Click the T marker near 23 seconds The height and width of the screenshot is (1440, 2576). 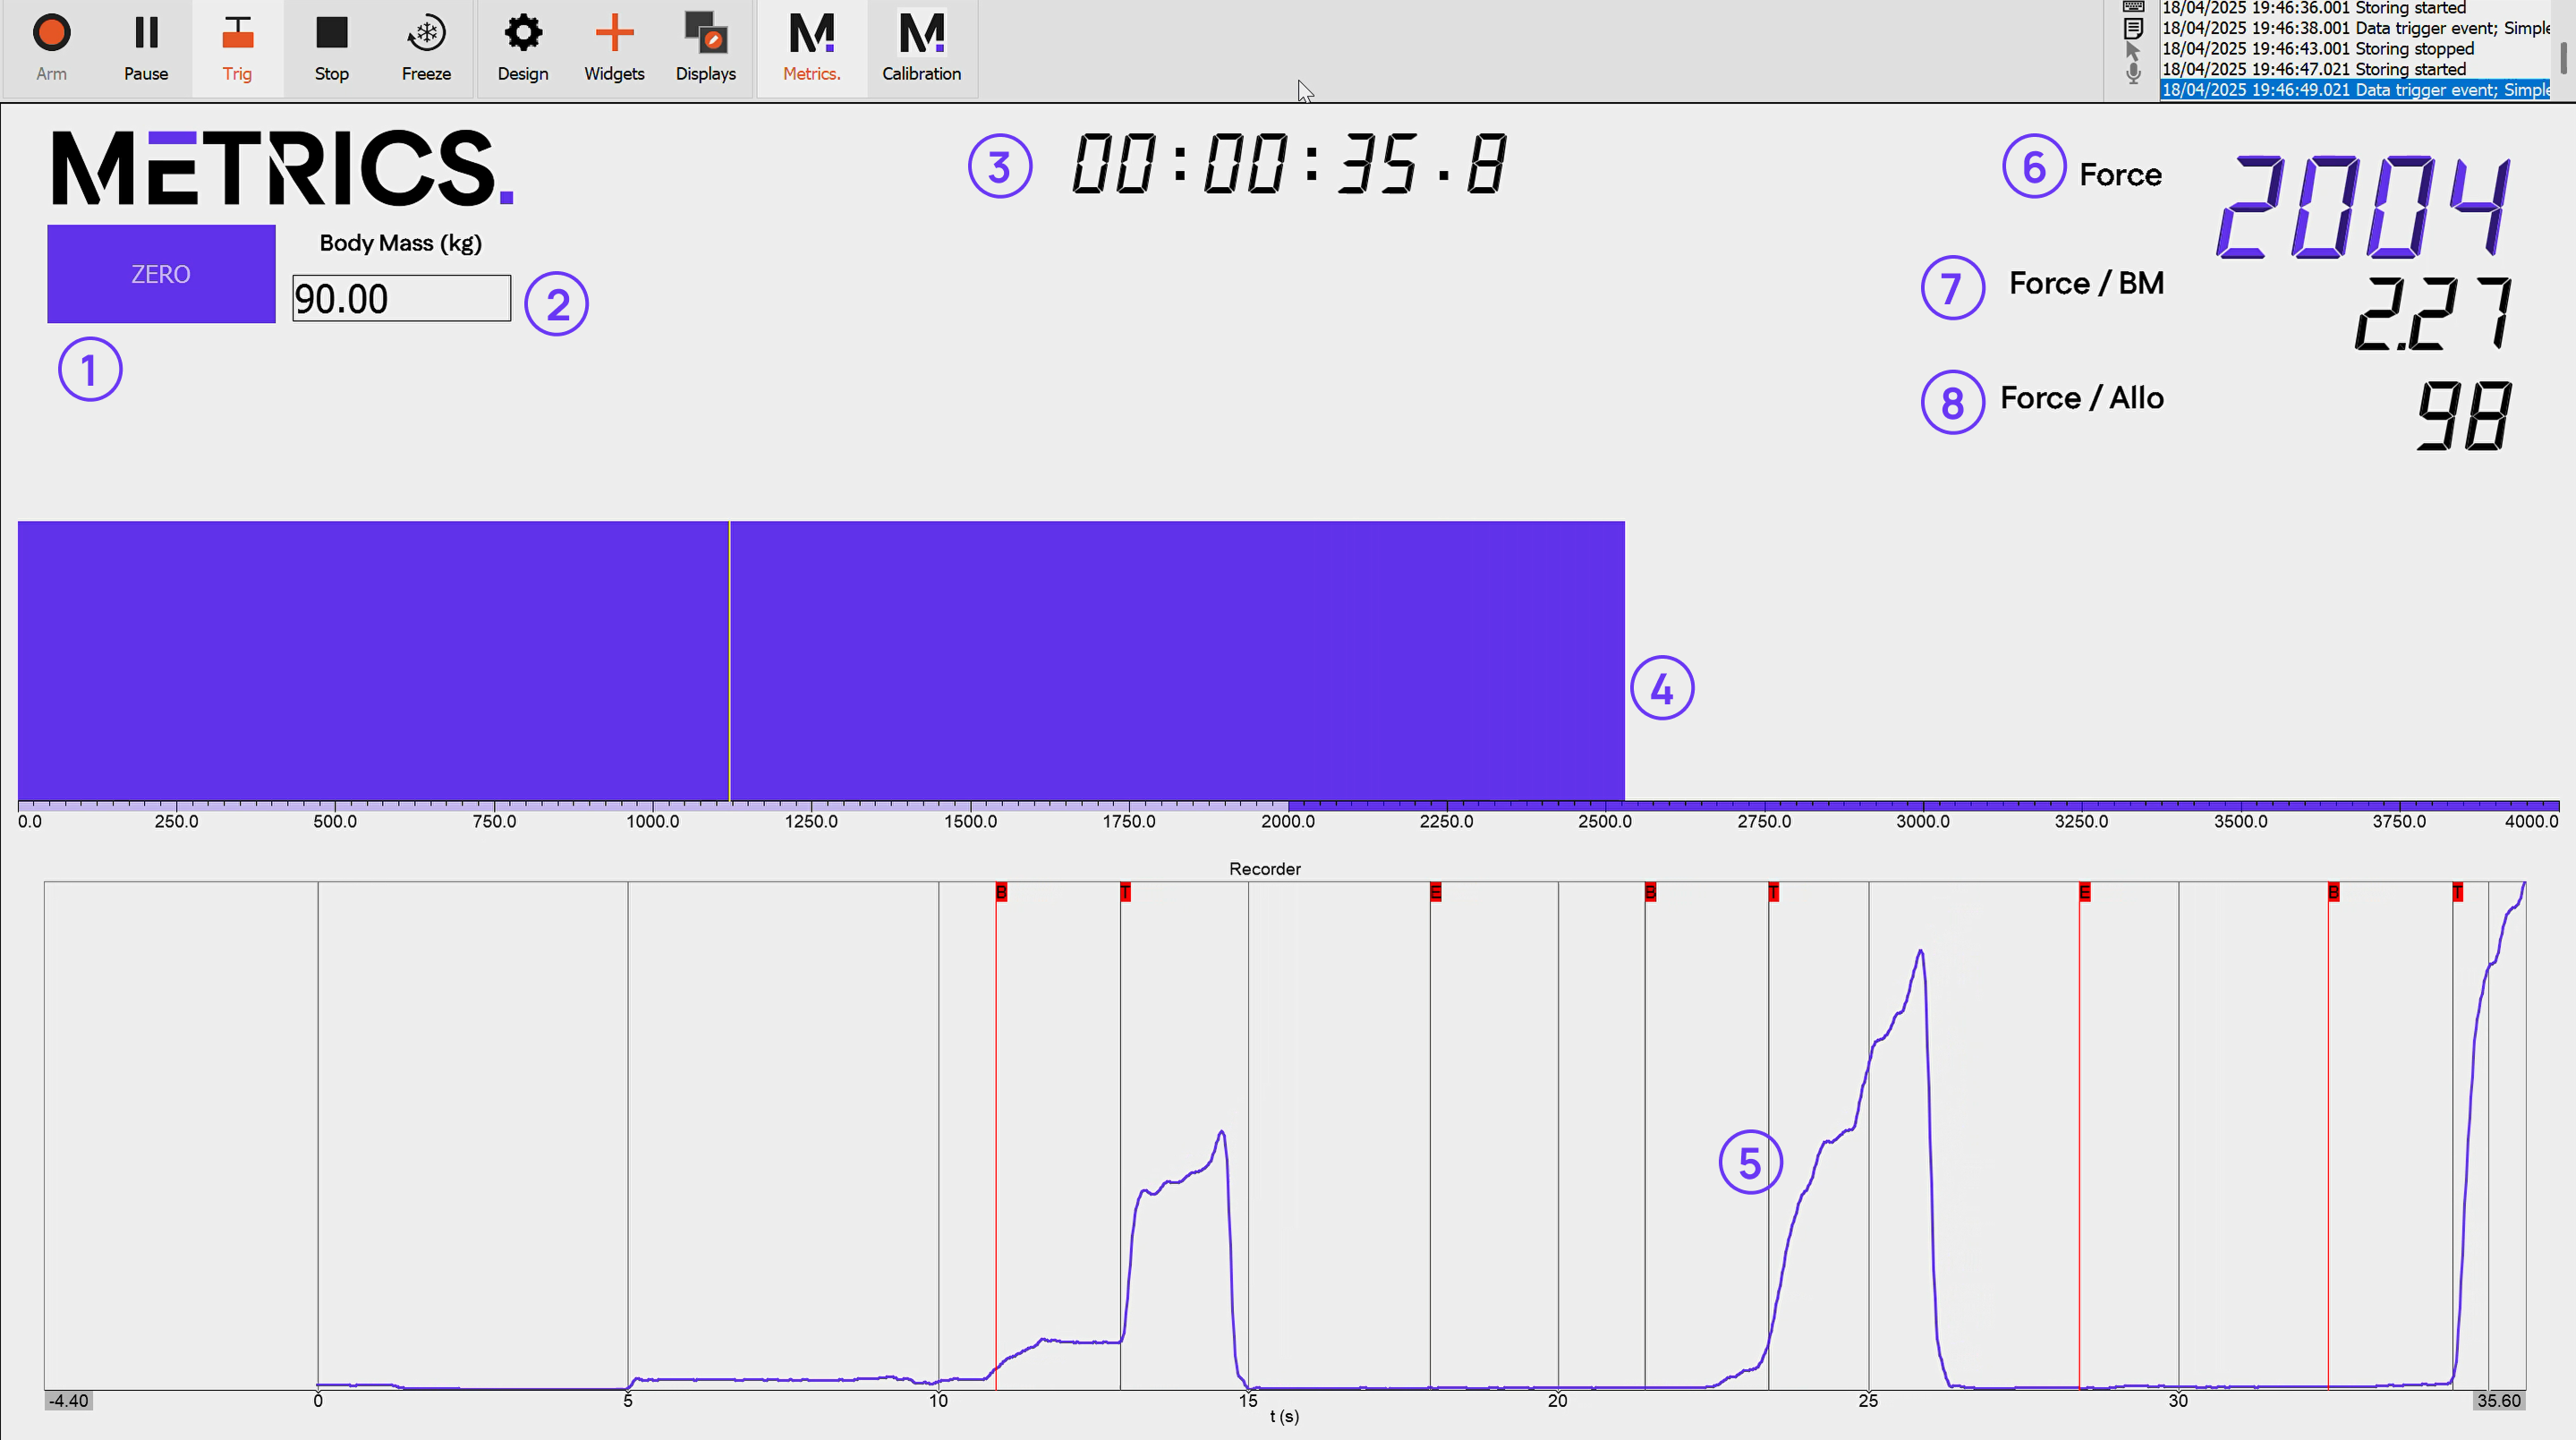(1774, 892)
